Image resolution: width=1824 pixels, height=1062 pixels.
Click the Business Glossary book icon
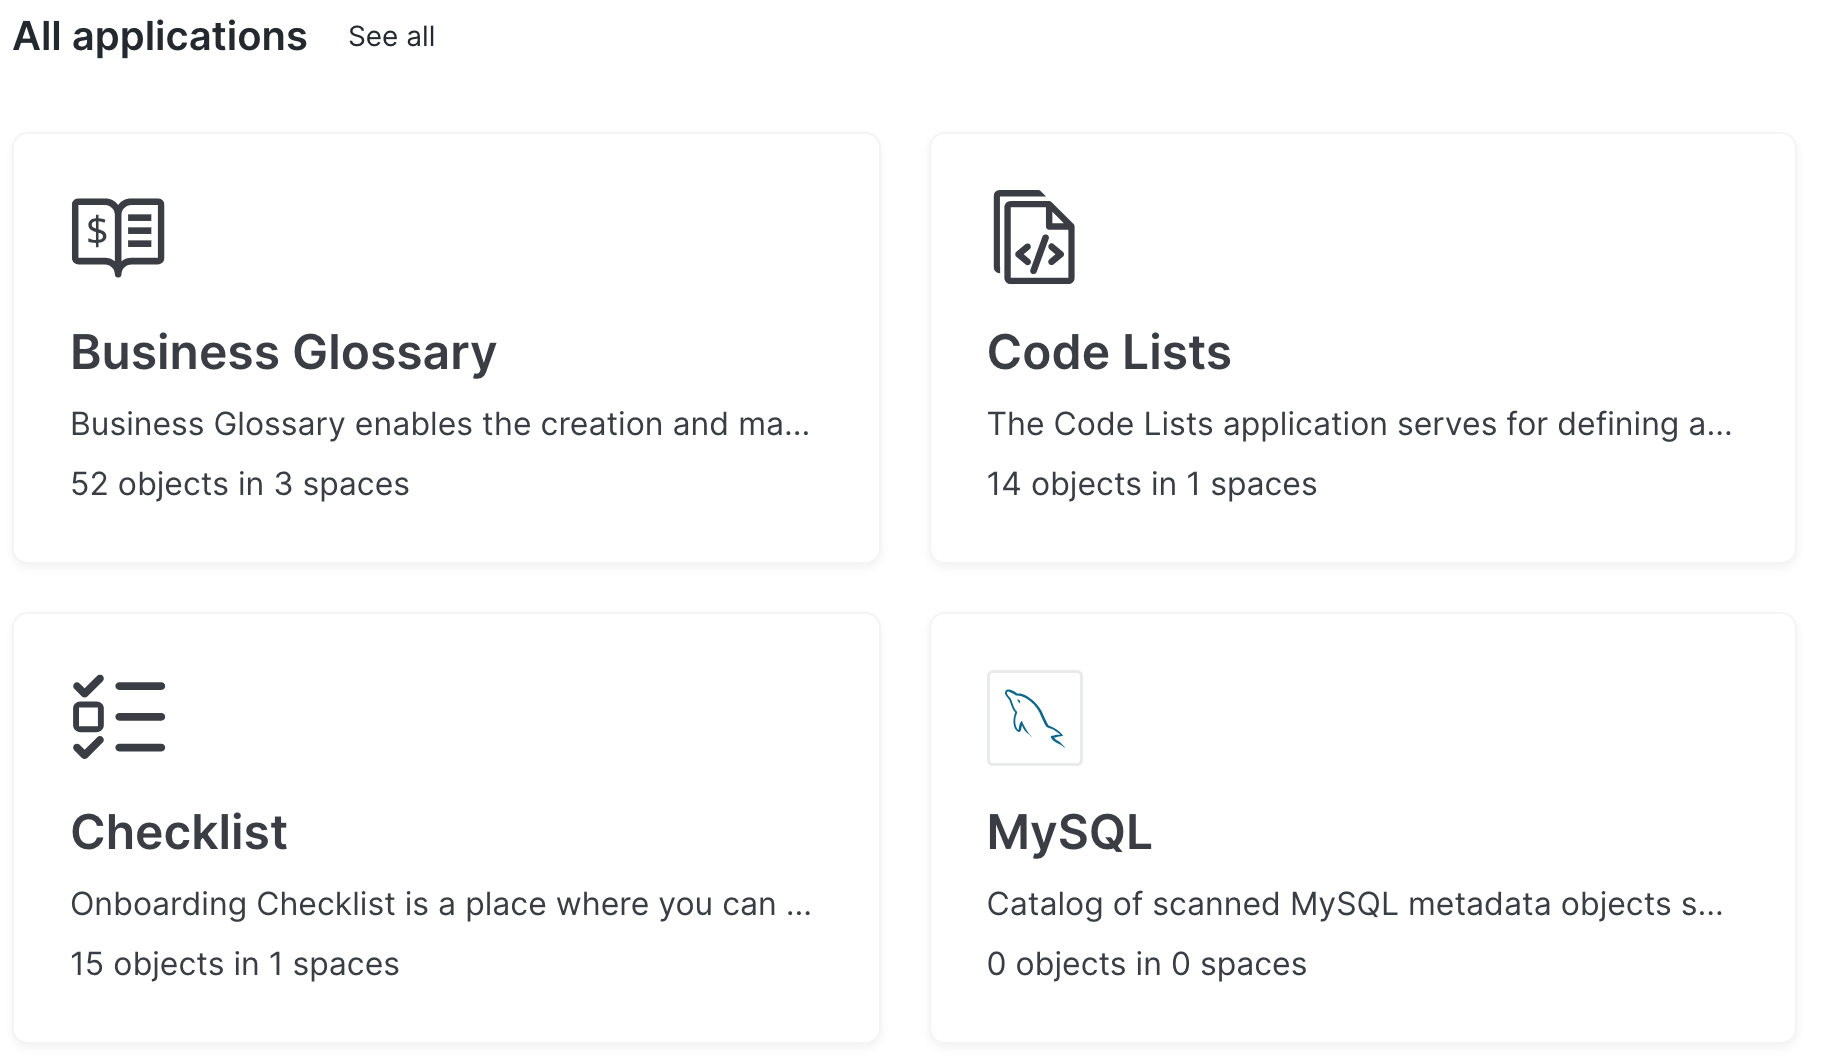click(117, 236)
